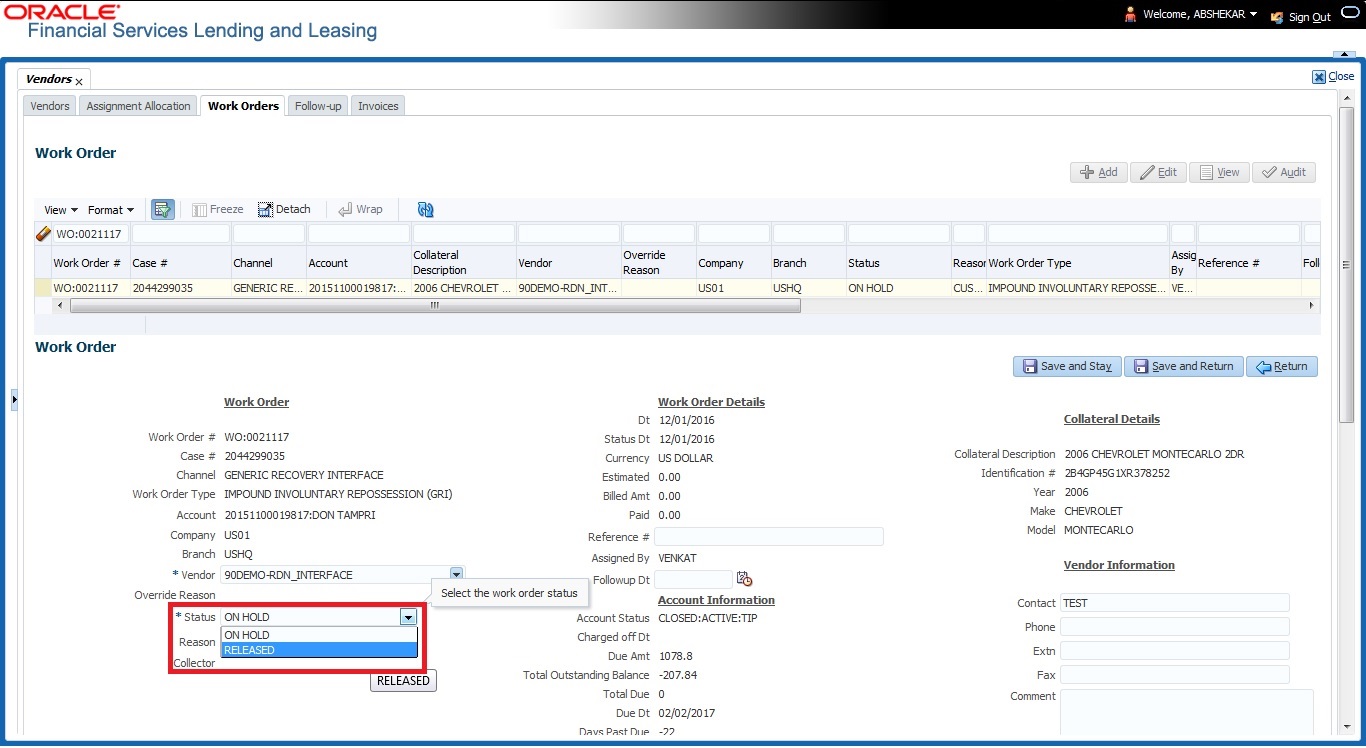Choose ON HOLD in Status list
The height and width of the screenshot is (748, 1366).
[318, 635]
